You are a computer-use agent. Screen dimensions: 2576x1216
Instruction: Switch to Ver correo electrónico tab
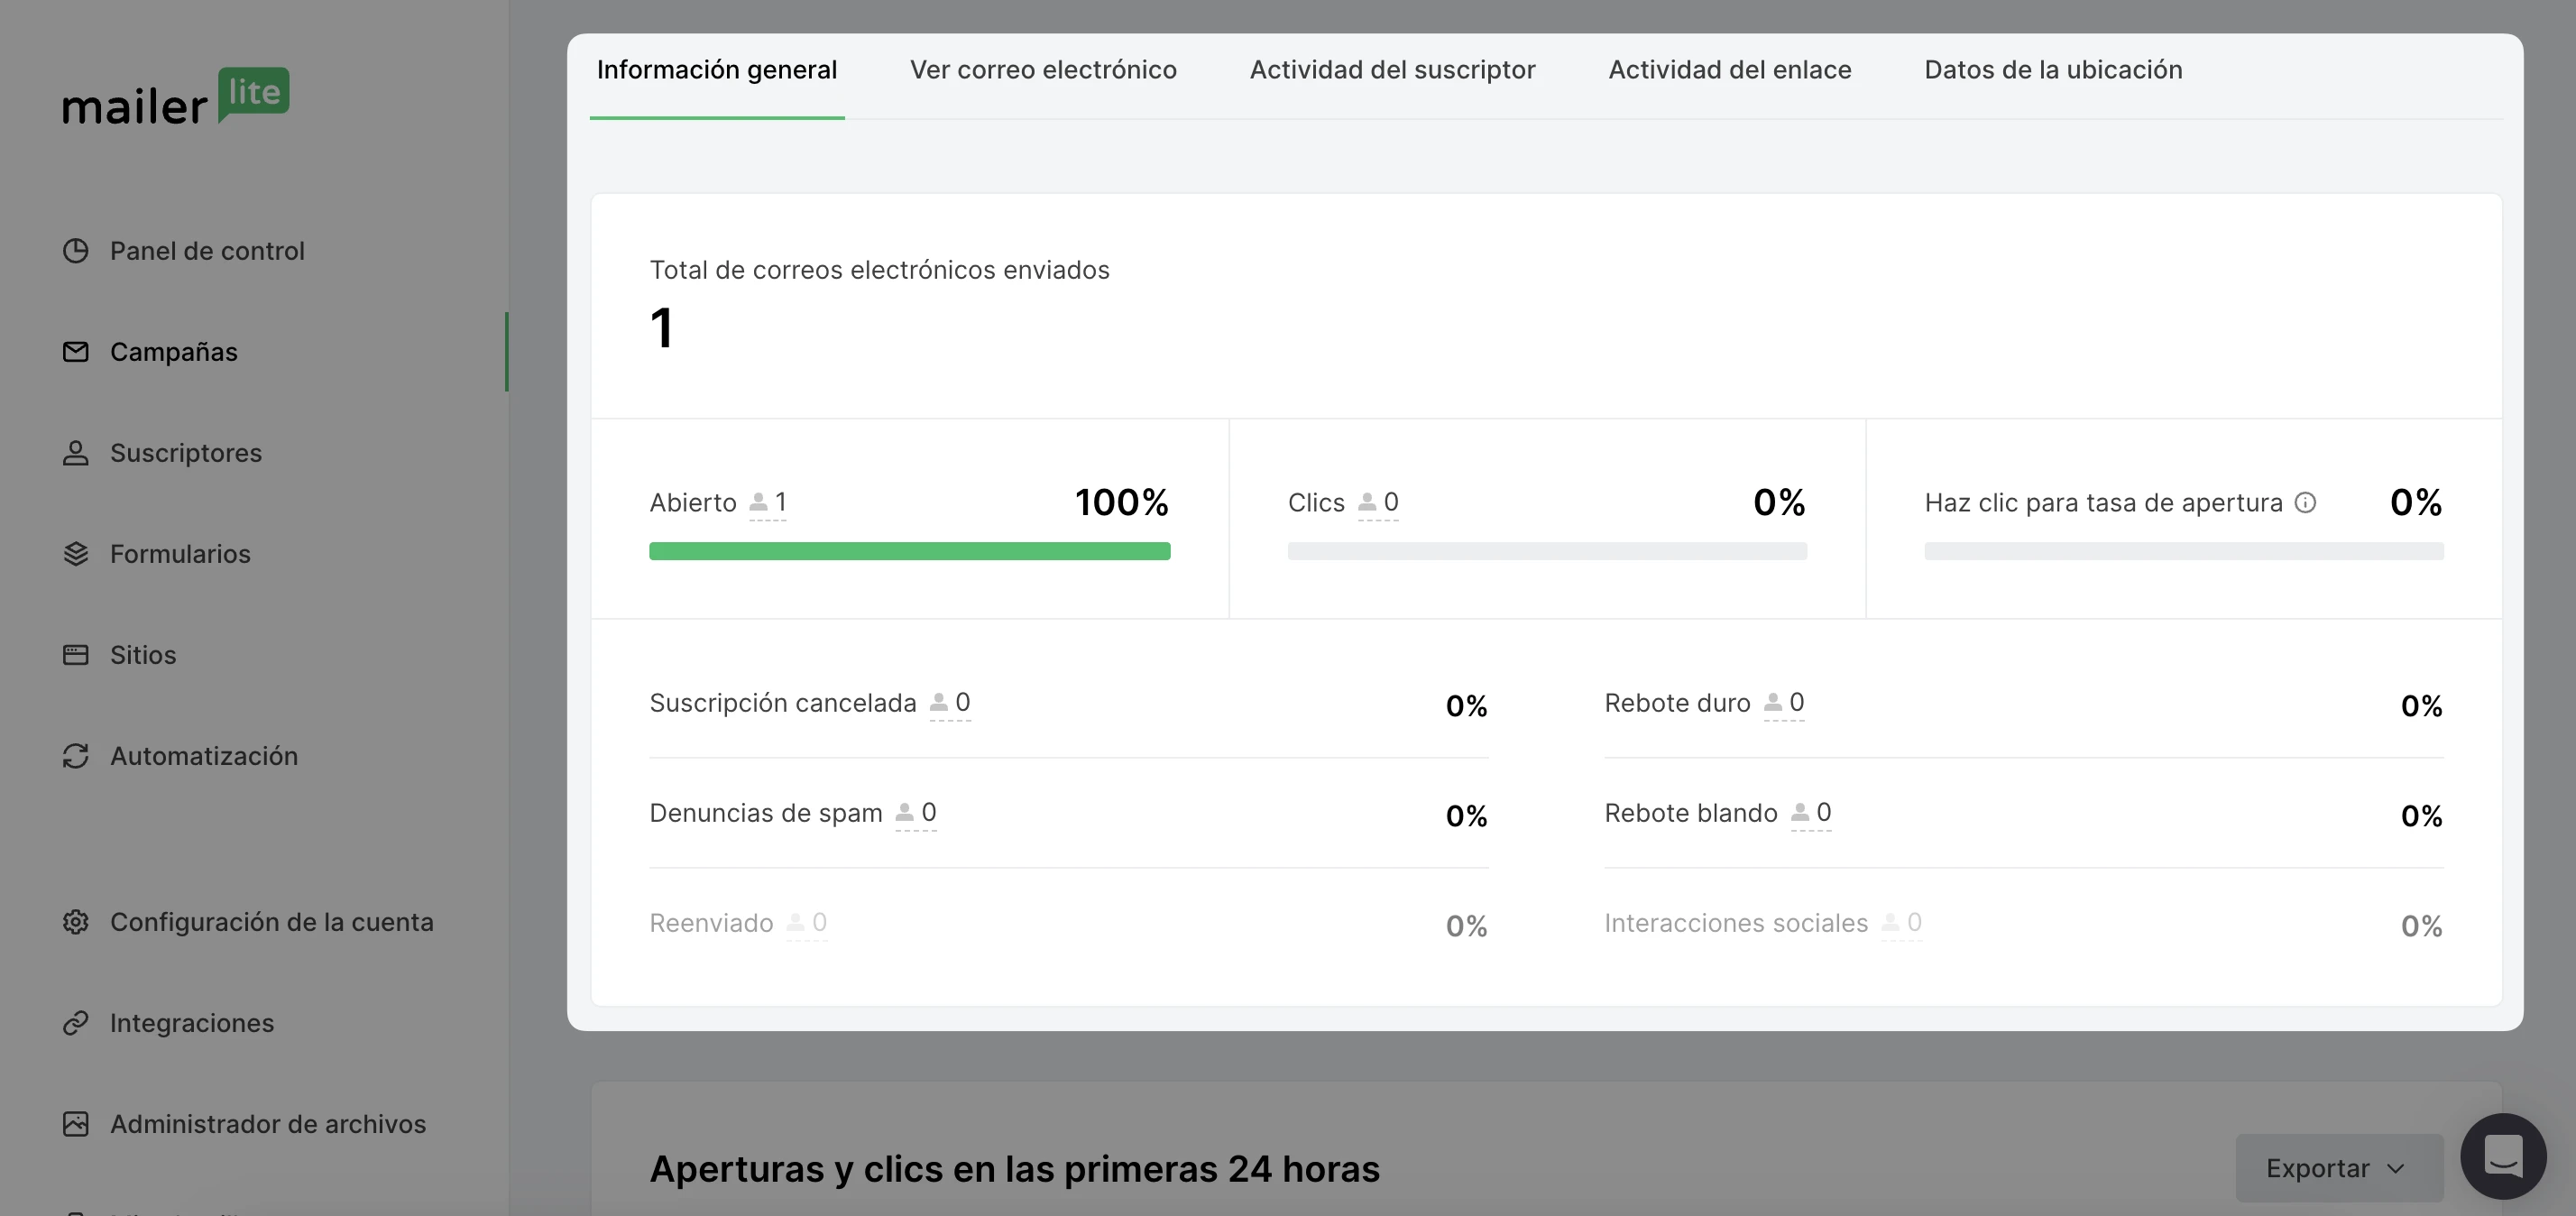(1043, 70)
